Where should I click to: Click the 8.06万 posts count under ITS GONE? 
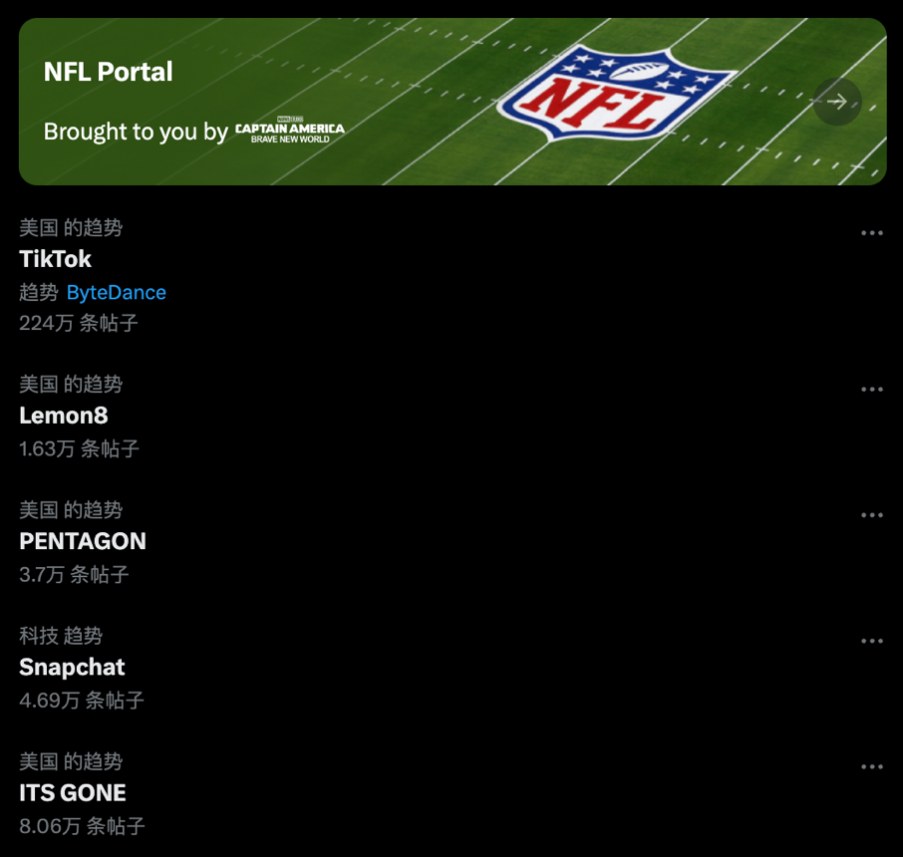pos(82,826)
